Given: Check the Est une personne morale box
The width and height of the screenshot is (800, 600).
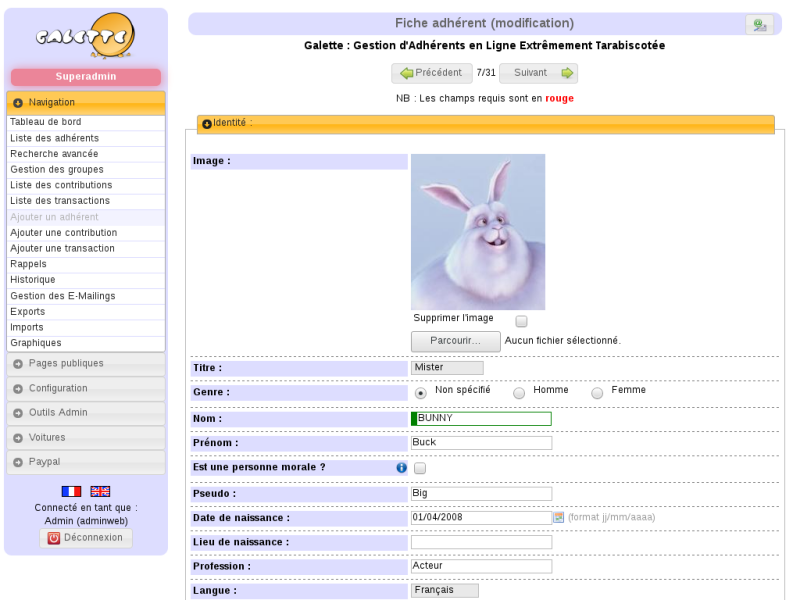Looking at the screenshot, I should [x=420, y=468].
